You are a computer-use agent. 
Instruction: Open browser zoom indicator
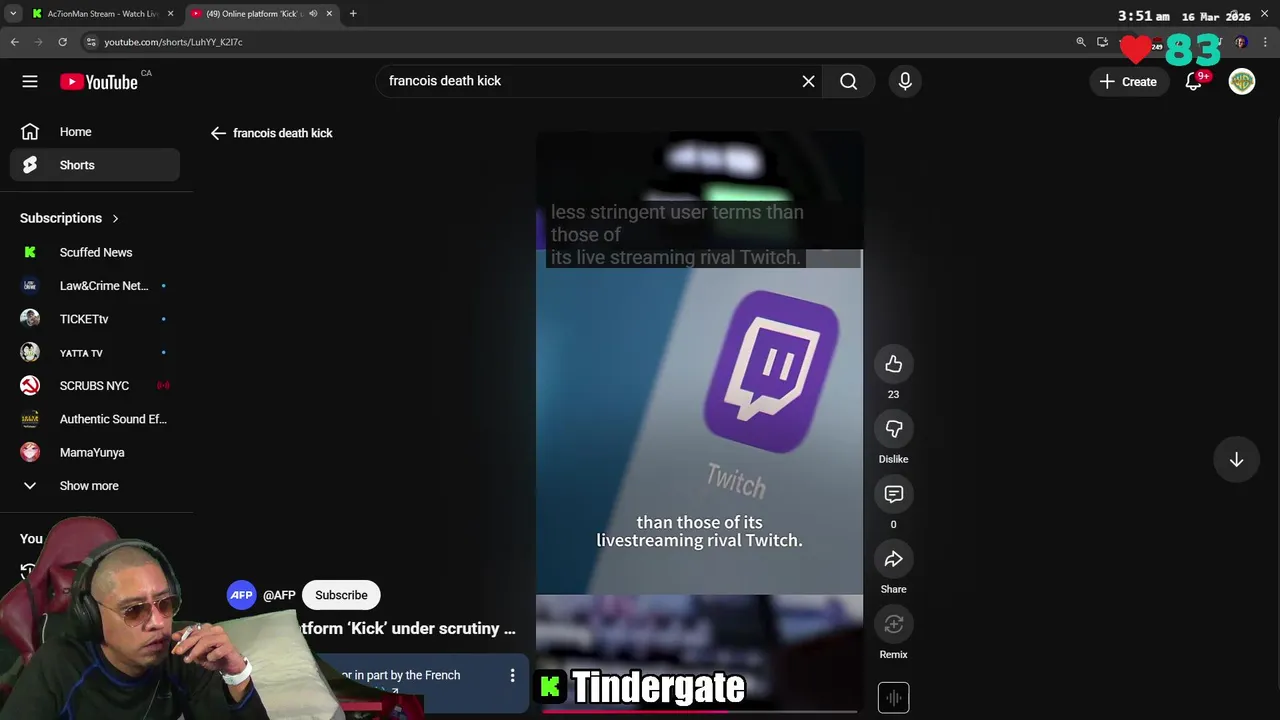click(1080, 42)
